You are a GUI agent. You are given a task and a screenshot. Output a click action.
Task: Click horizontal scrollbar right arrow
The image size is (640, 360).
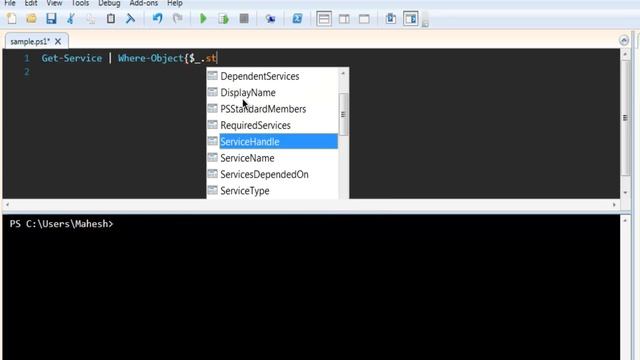coord(614,204)
